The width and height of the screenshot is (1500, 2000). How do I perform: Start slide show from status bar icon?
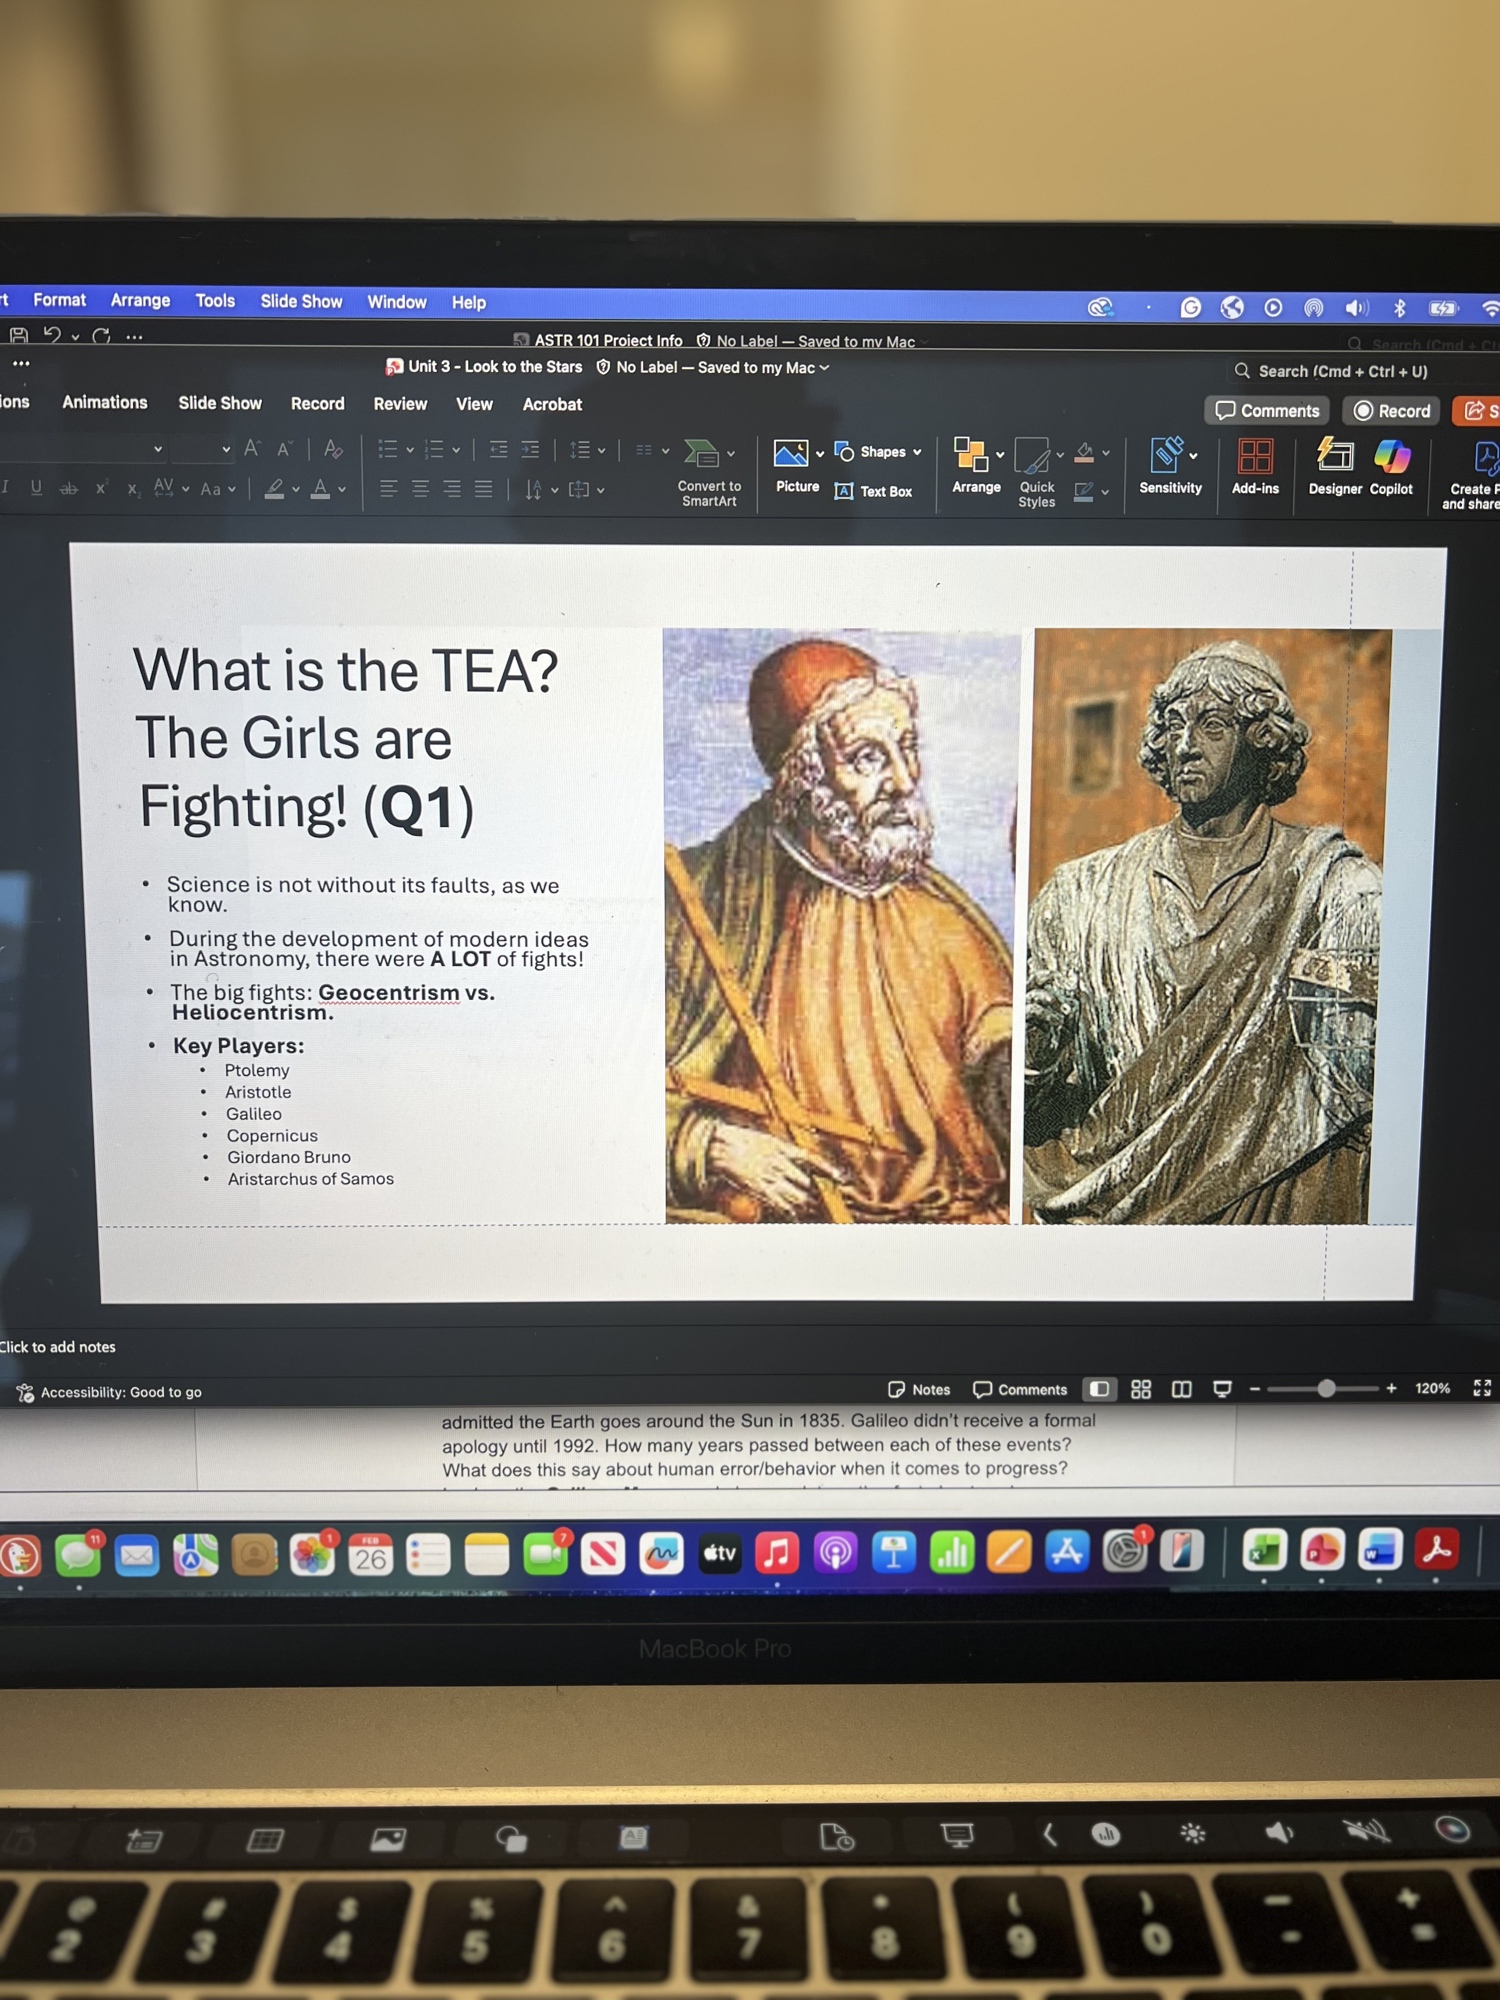1222,1389
